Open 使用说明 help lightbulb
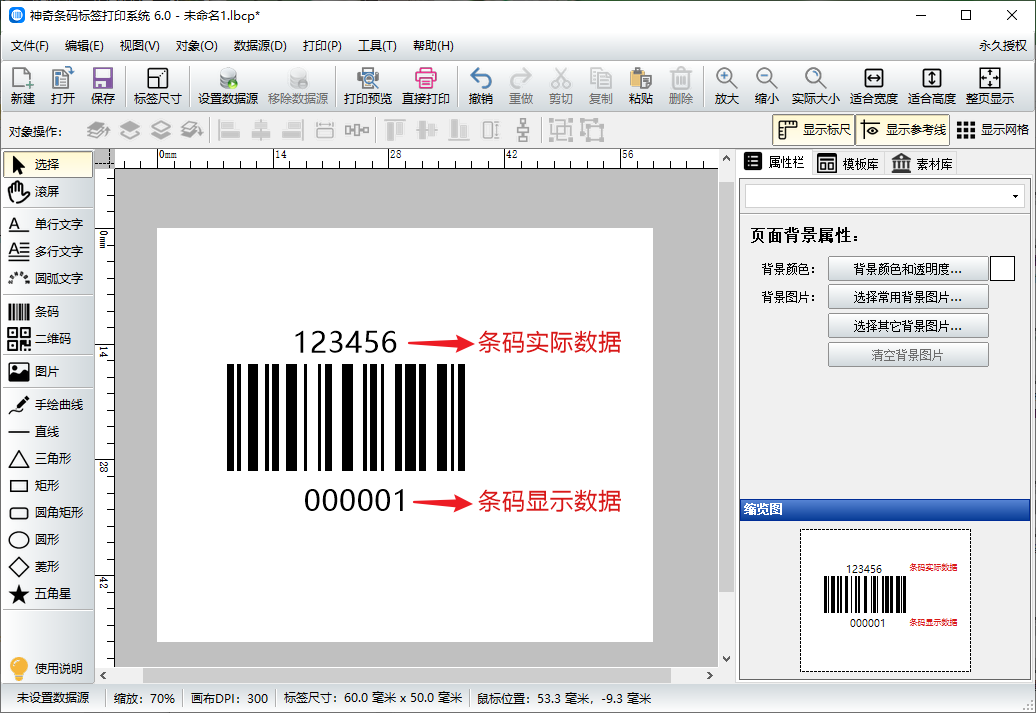This screenshot has width=1036, height=713. [46, 669]
